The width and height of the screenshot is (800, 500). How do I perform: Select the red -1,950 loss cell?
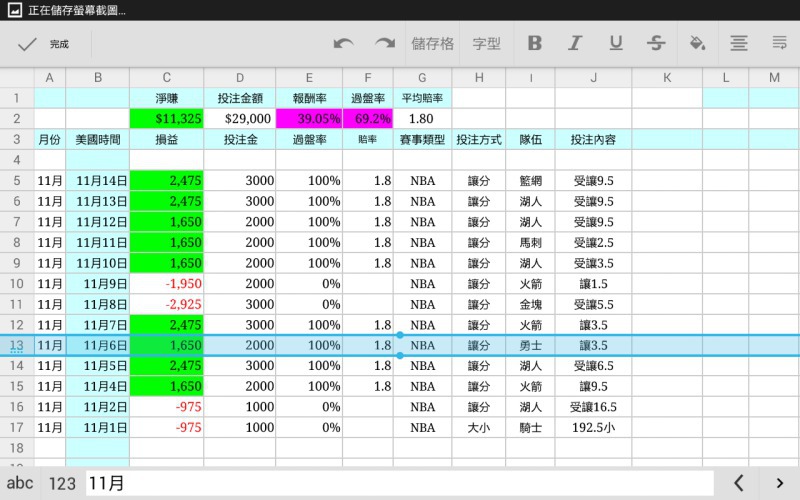166,284
